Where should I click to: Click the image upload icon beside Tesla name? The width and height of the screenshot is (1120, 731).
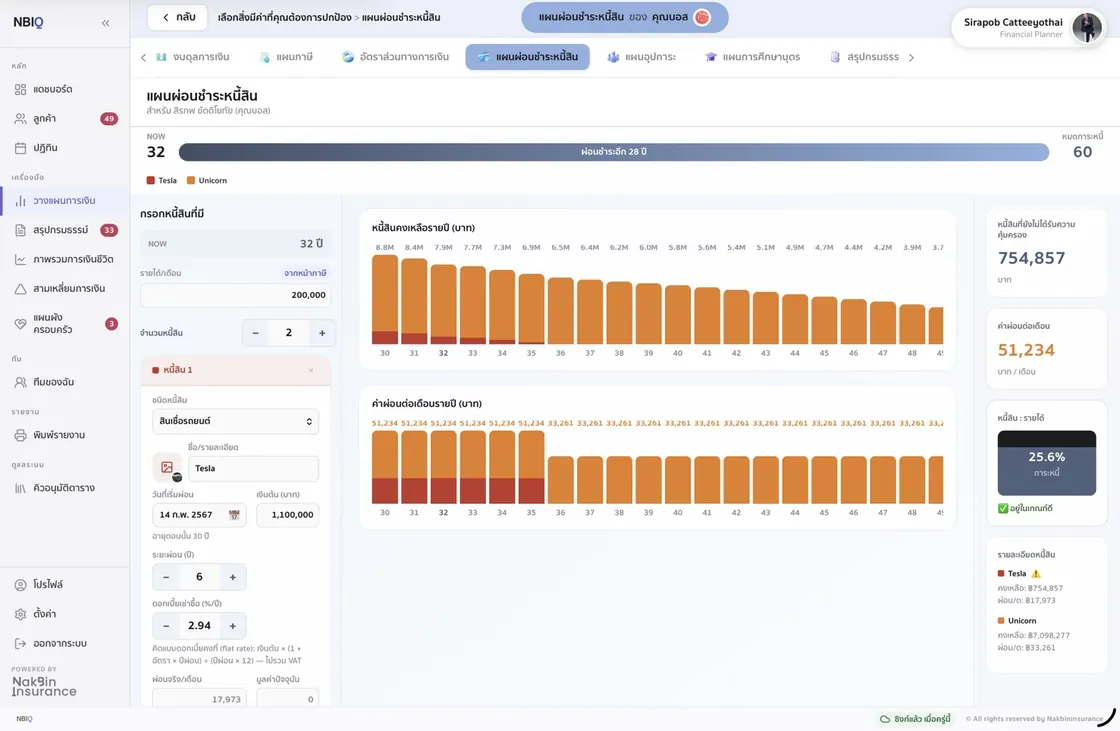(x=167, y=468)
